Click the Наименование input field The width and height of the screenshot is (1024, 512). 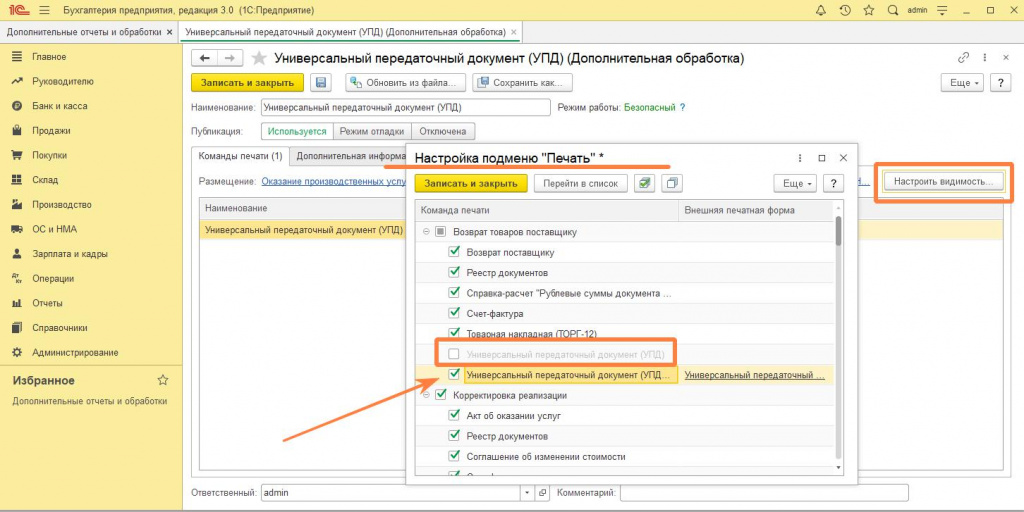coord(406,107)
